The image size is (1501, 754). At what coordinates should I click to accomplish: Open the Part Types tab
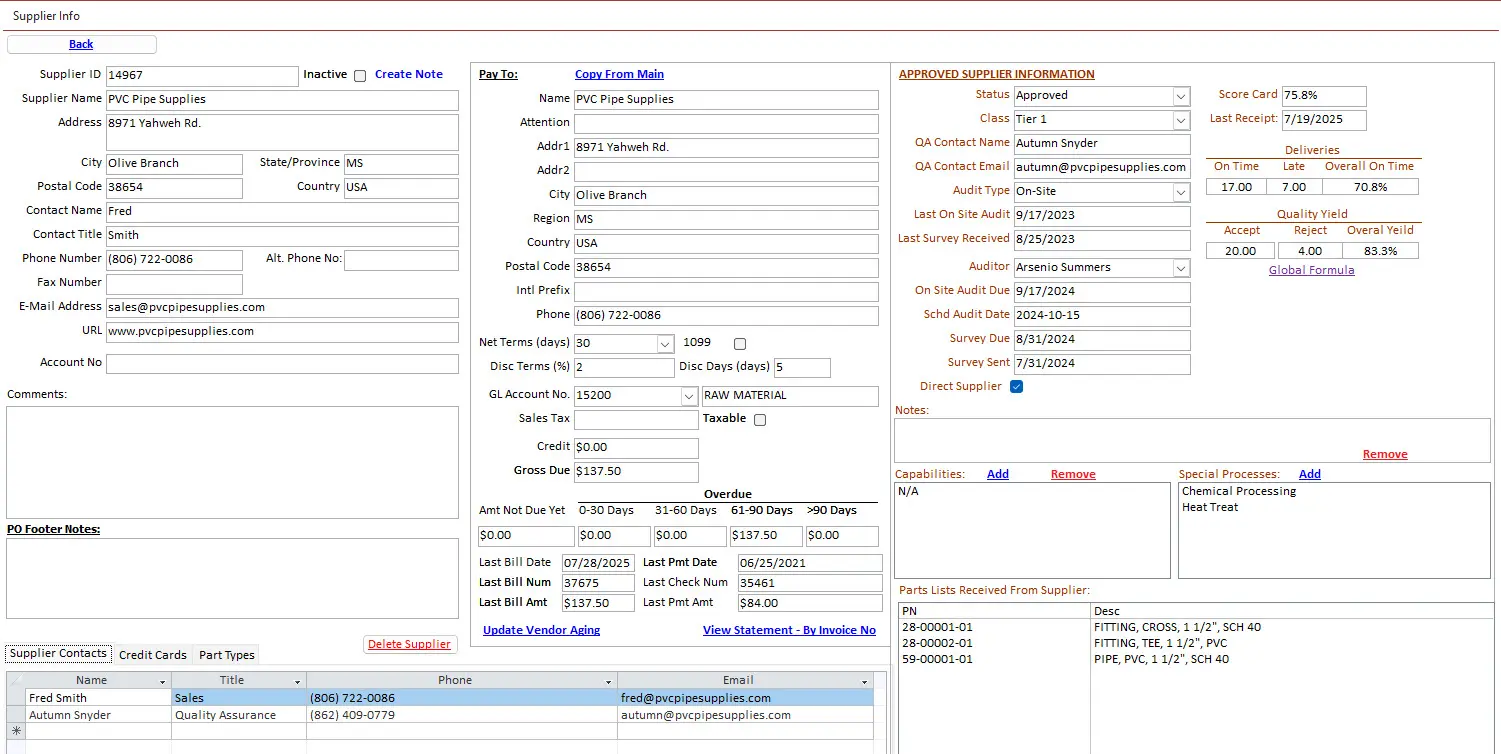pyautogui.click(x=227, y=655)
